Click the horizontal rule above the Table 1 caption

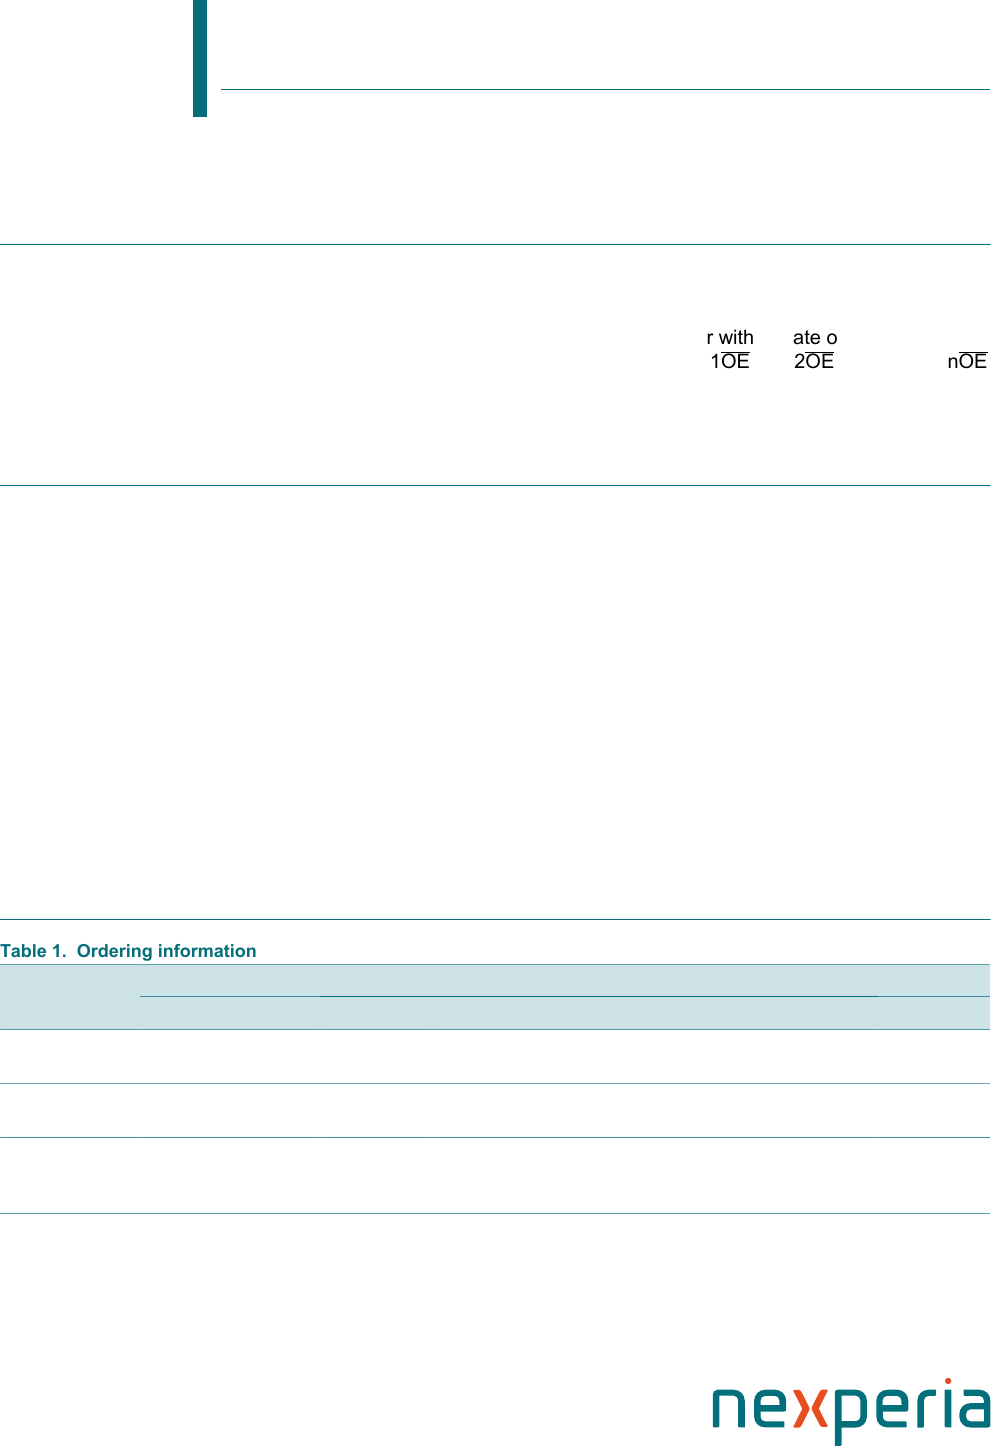495,919
